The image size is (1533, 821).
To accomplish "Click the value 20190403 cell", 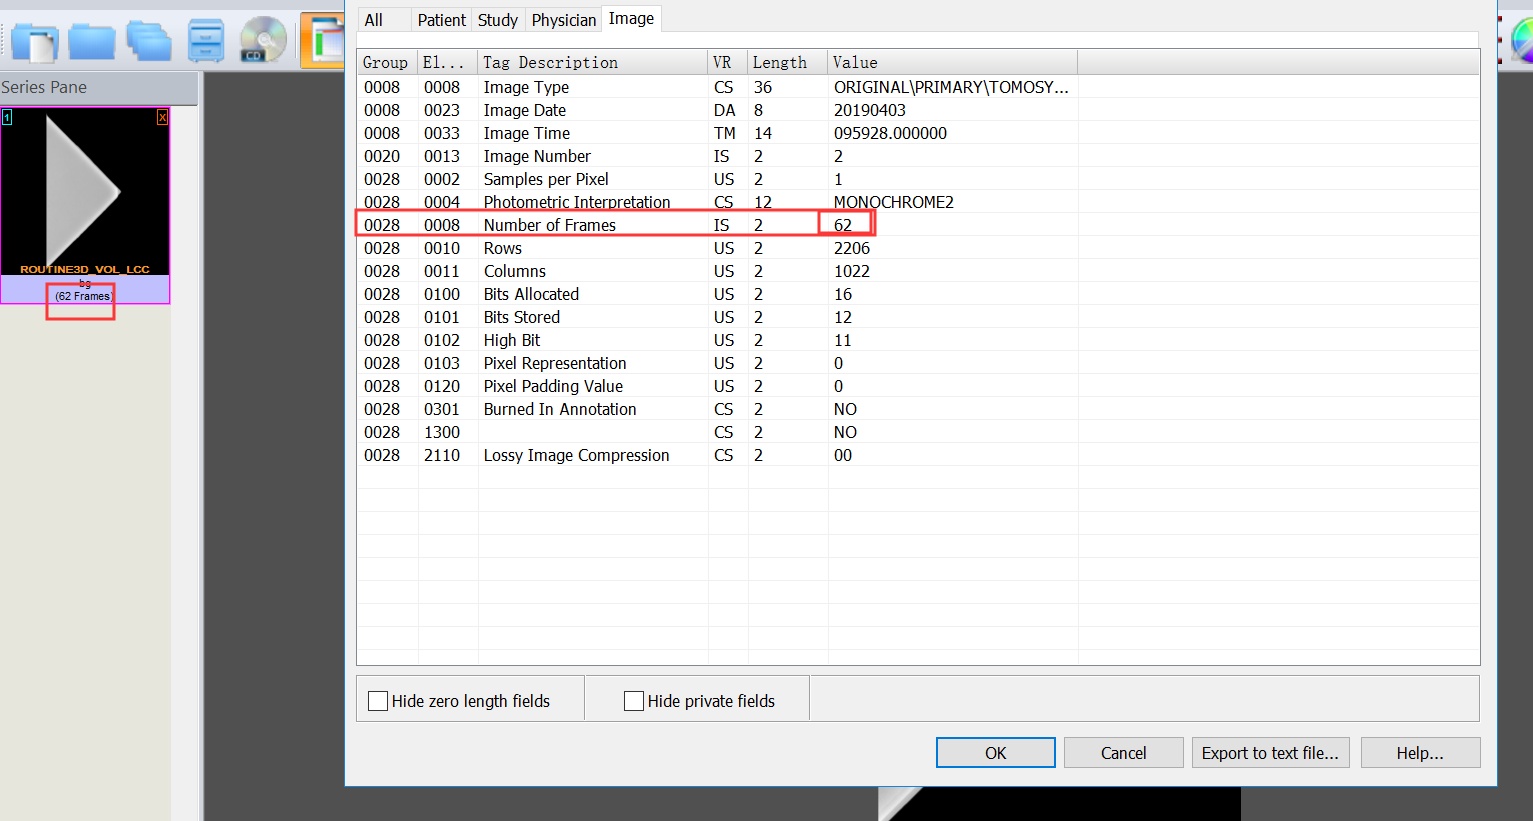I will point(870,110).
